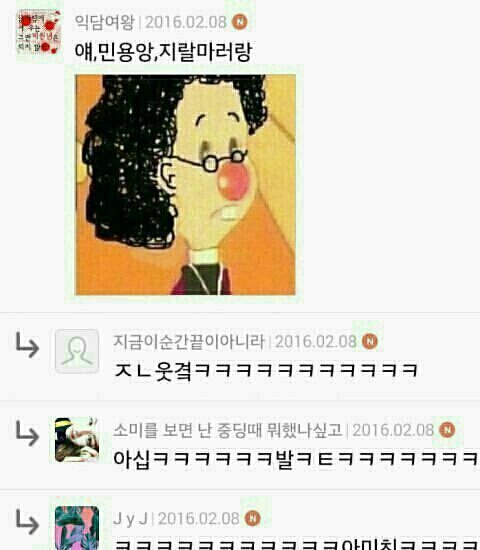Click the 2016.02.08 date on the top comment
The width and height of the screenshot is (480, 550).
tap(186, 22)
